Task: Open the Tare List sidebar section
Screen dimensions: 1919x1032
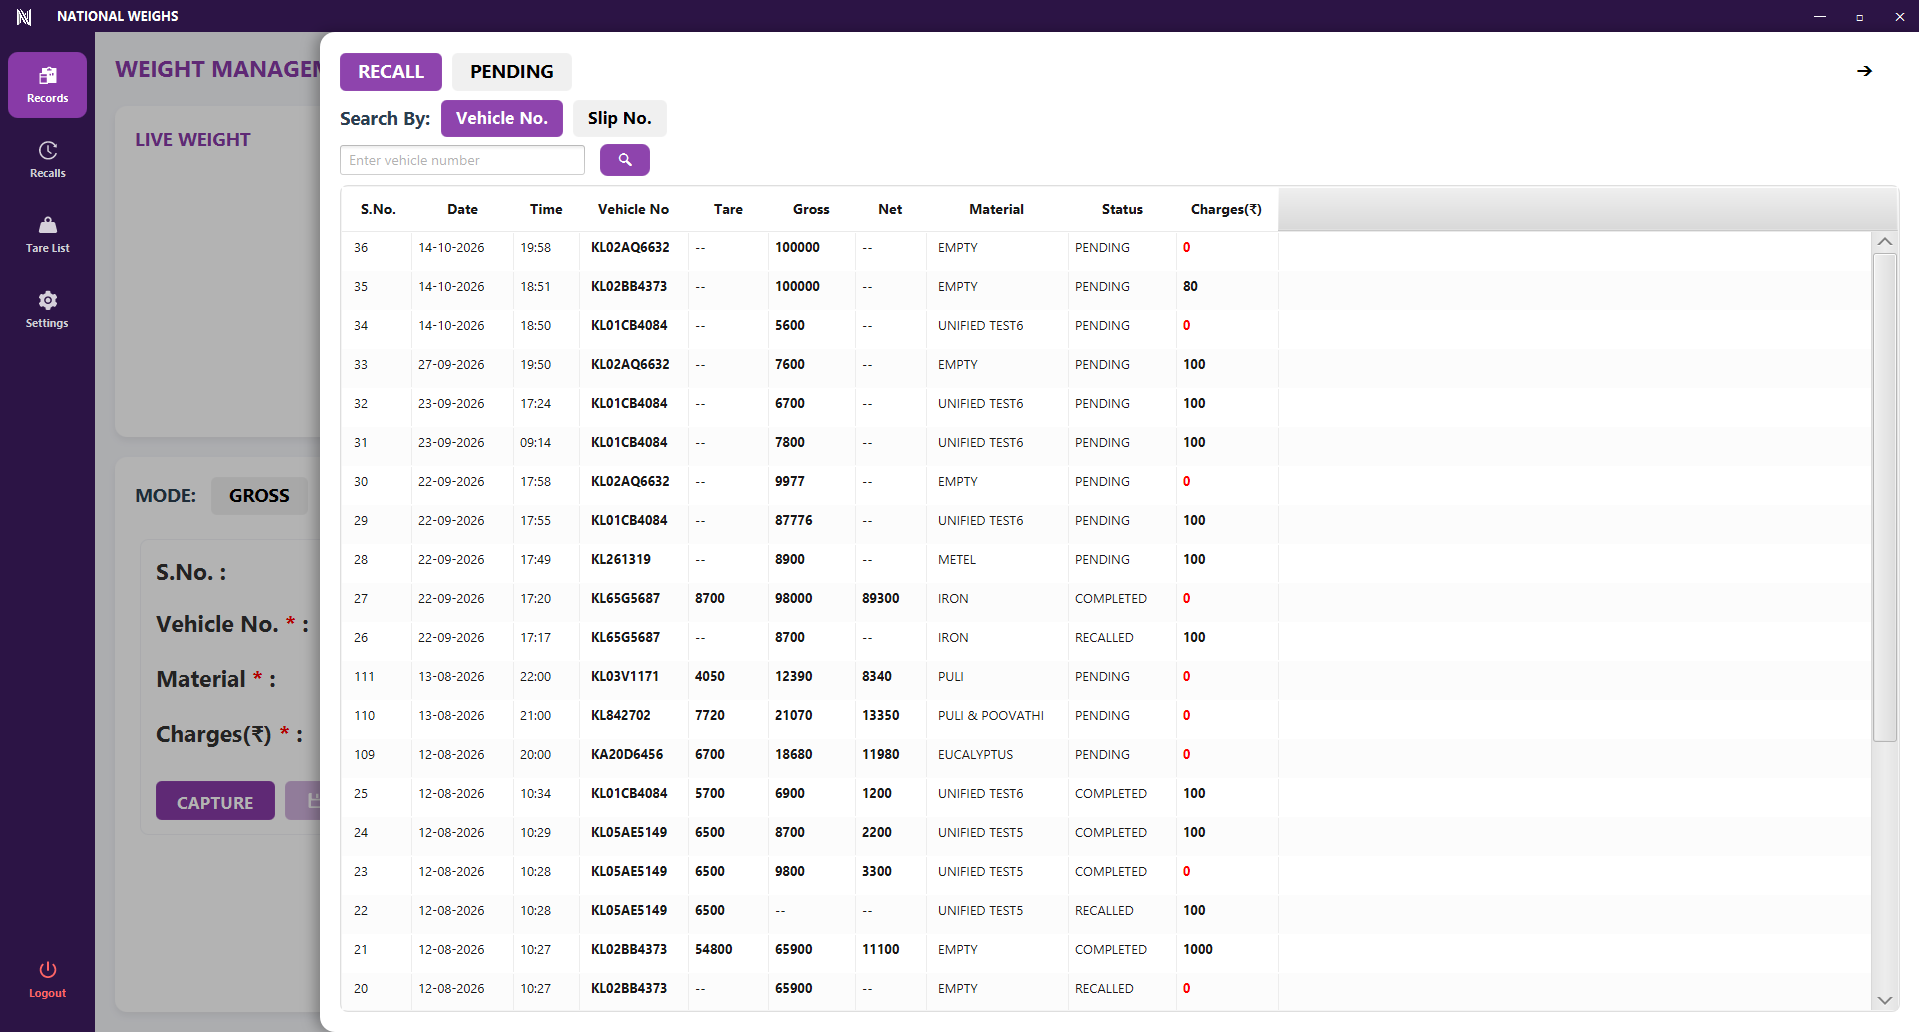Action: (47, 235)
